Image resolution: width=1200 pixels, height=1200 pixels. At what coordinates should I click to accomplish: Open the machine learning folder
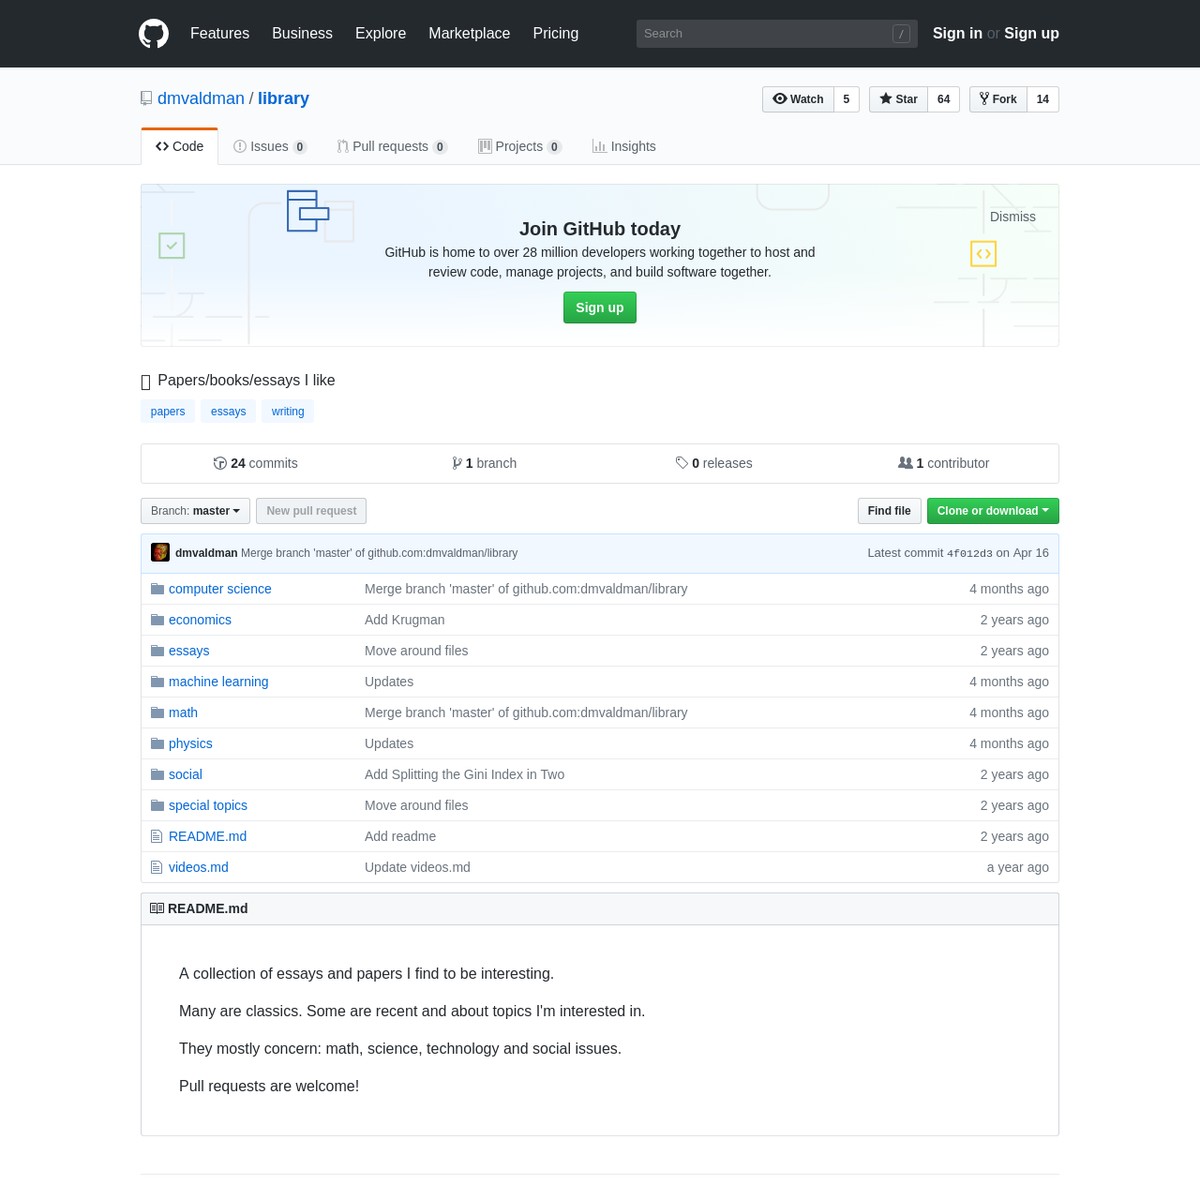click(x=219, y=682)
